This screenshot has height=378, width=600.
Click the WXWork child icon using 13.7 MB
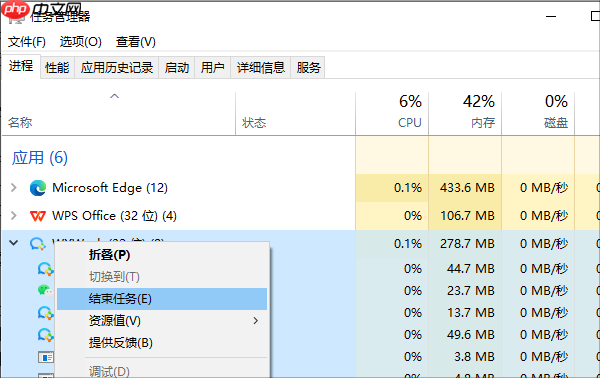(46, 313)
